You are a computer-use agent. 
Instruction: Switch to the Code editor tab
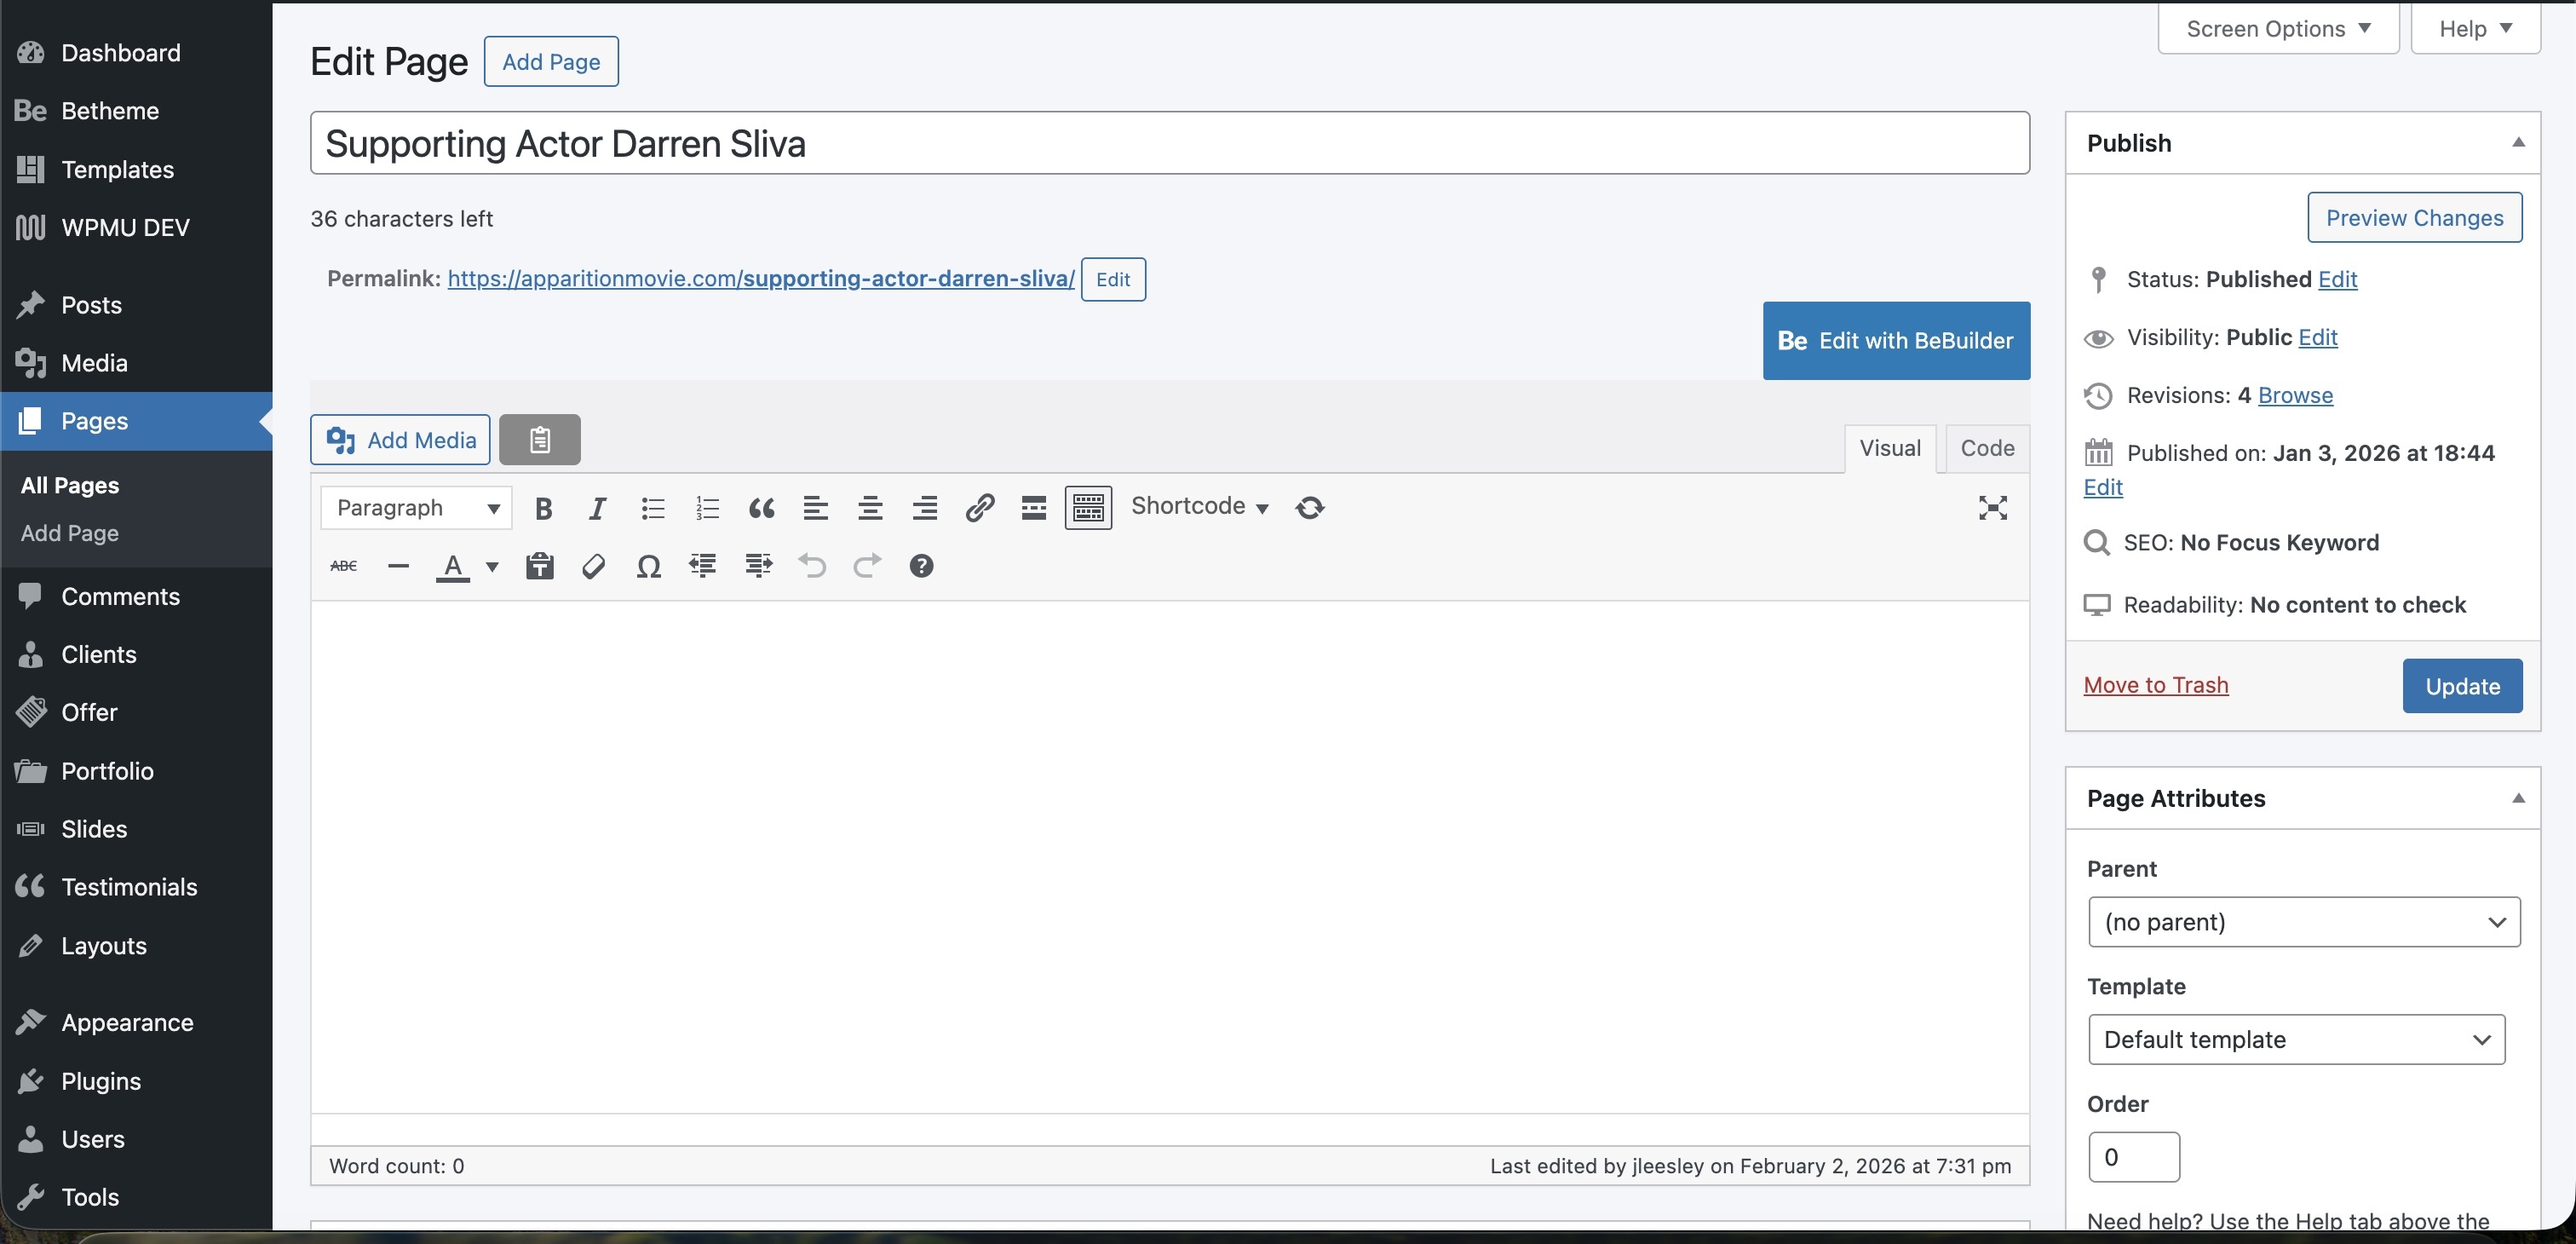[1987, 448]
